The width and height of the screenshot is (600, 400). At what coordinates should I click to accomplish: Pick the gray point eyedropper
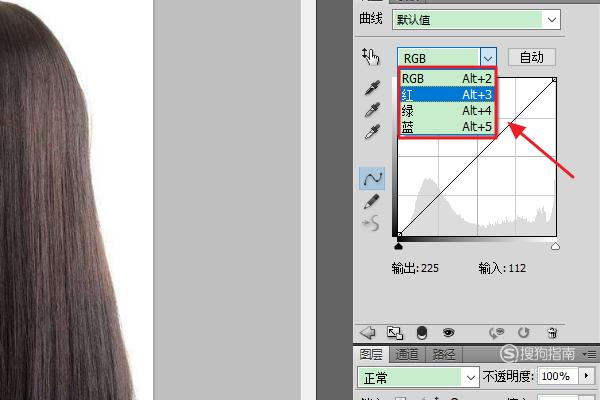pos(372,109)
